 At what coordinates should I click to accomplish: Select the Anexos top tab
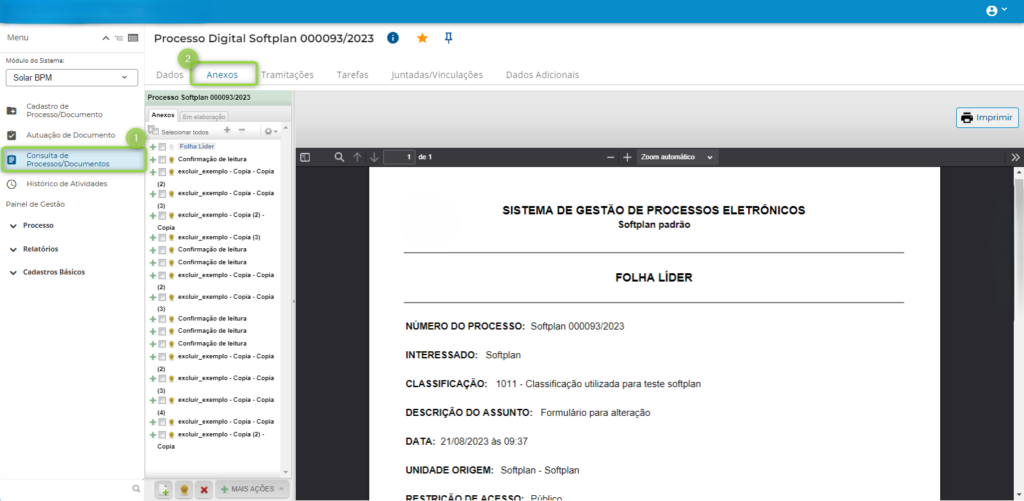223,74
